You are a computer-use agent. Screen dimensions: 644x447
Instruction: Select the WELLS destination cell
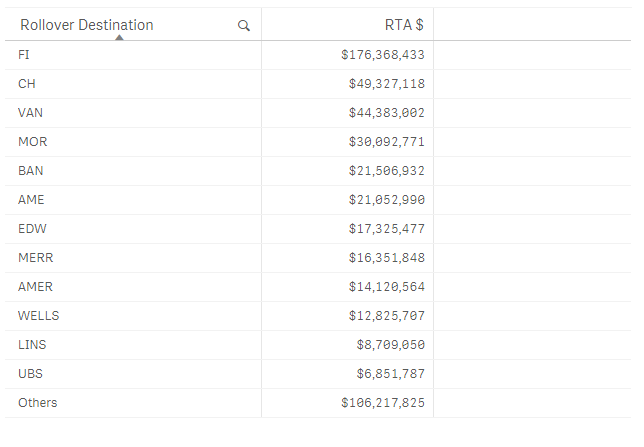(x=38, y=316)
